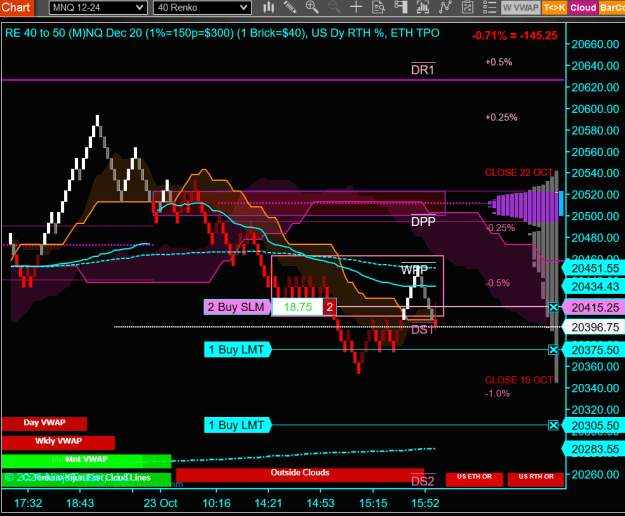Image resolution: width=625 pixels, height=516 pixels.
Task: Click the CLOSE 16 OCT label
Action: 519,380
